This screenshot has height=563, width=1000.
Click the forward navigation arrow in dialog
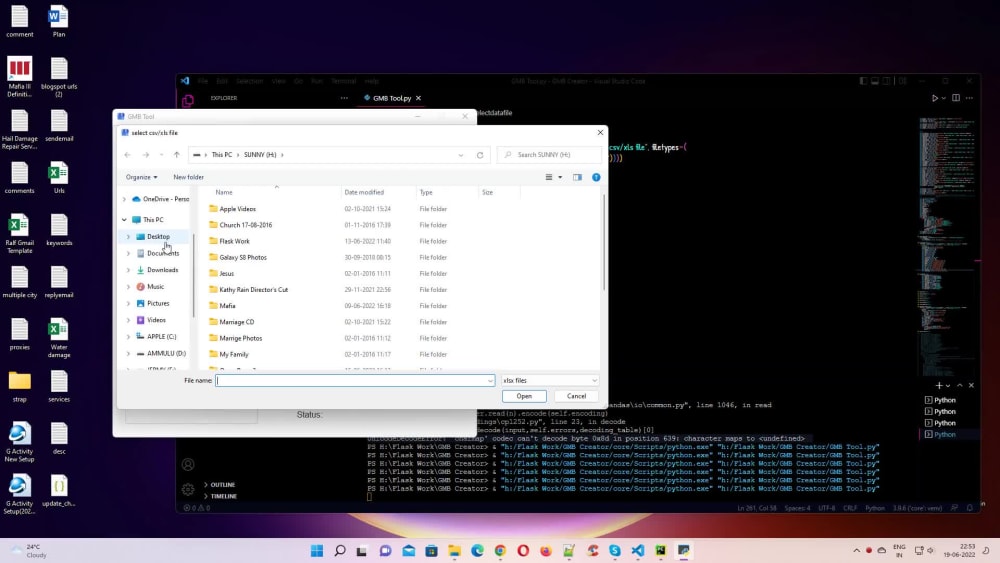tap(145, 155)
